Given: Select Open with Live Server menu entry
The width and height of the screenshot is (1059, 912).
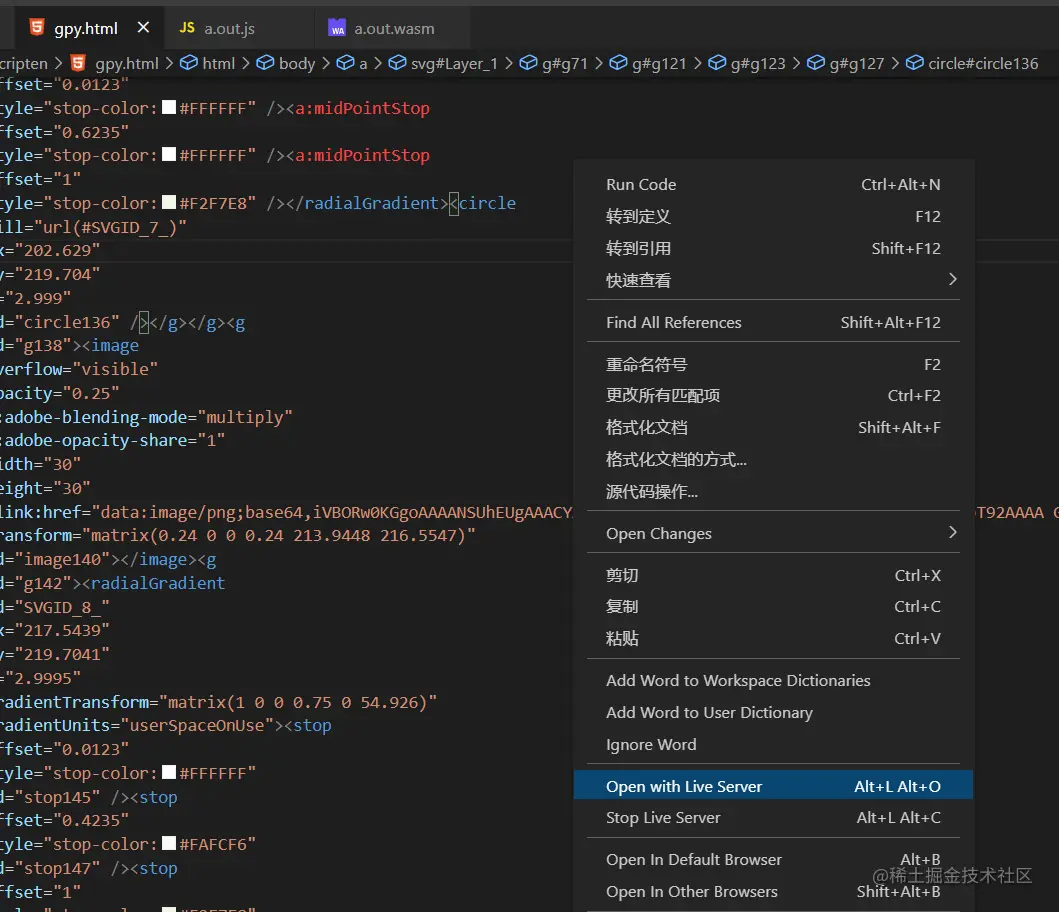Looking at the screenshot, I should pos(684,786).
